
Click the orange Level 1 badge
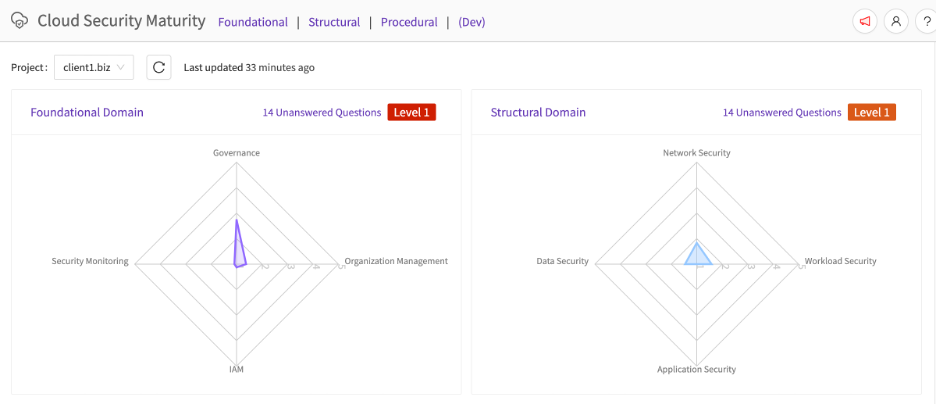pos(872,112)
